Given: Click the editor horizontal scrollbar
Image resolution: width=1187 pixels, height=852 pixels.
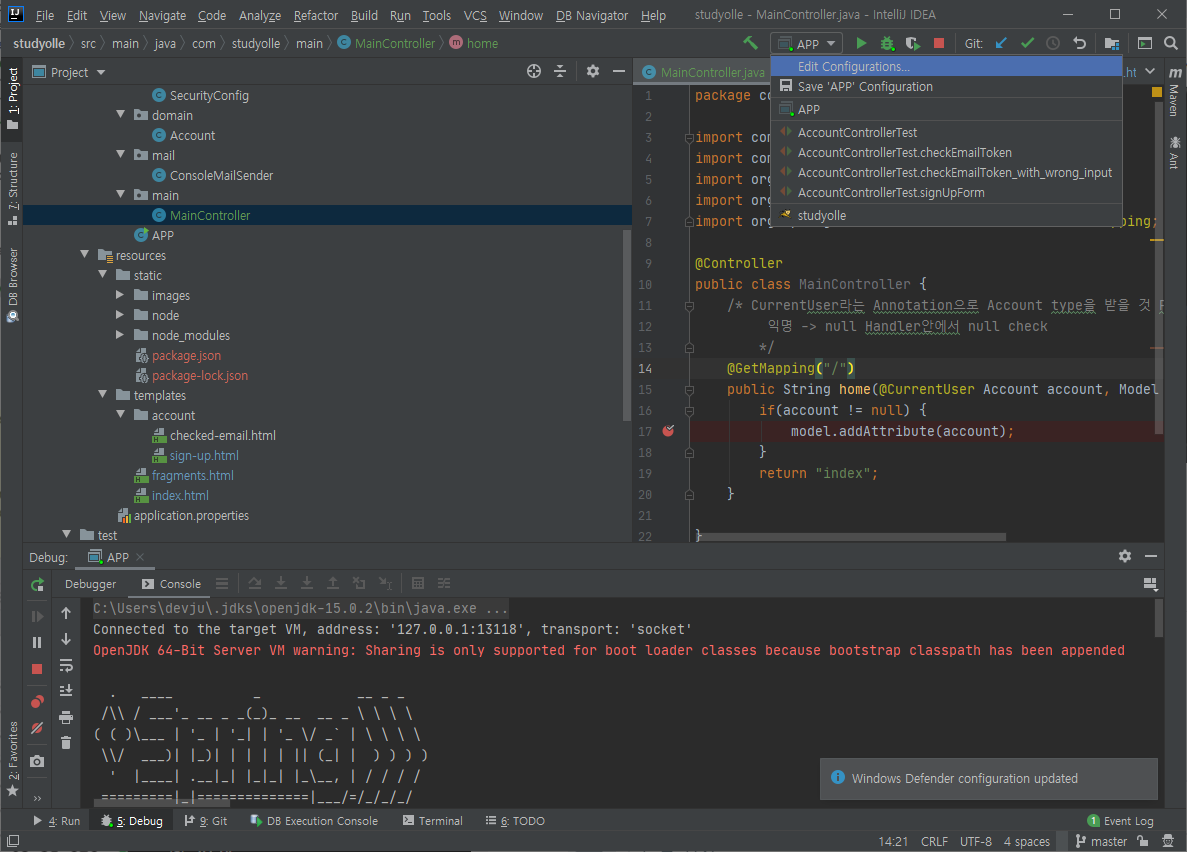Looking at the screenshot, I should coord(850,537).
